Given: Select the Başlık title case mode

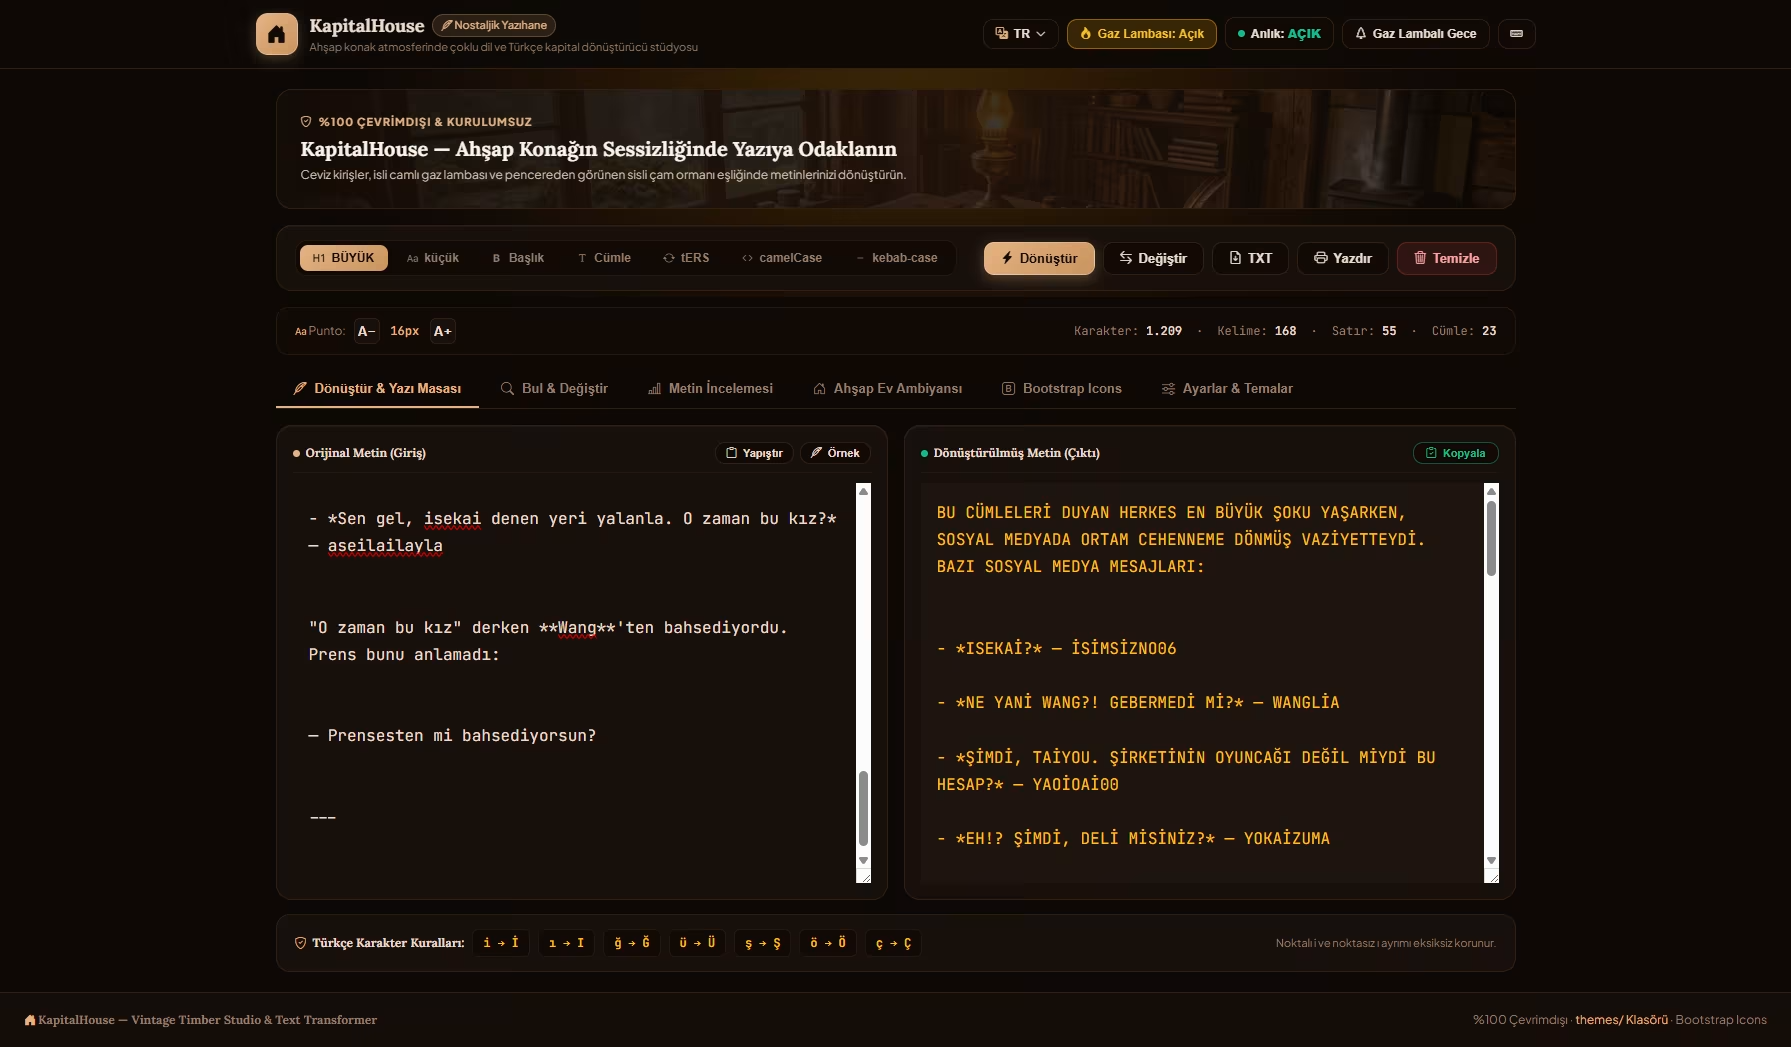Looking at the screenshot, I should point(518,258).
